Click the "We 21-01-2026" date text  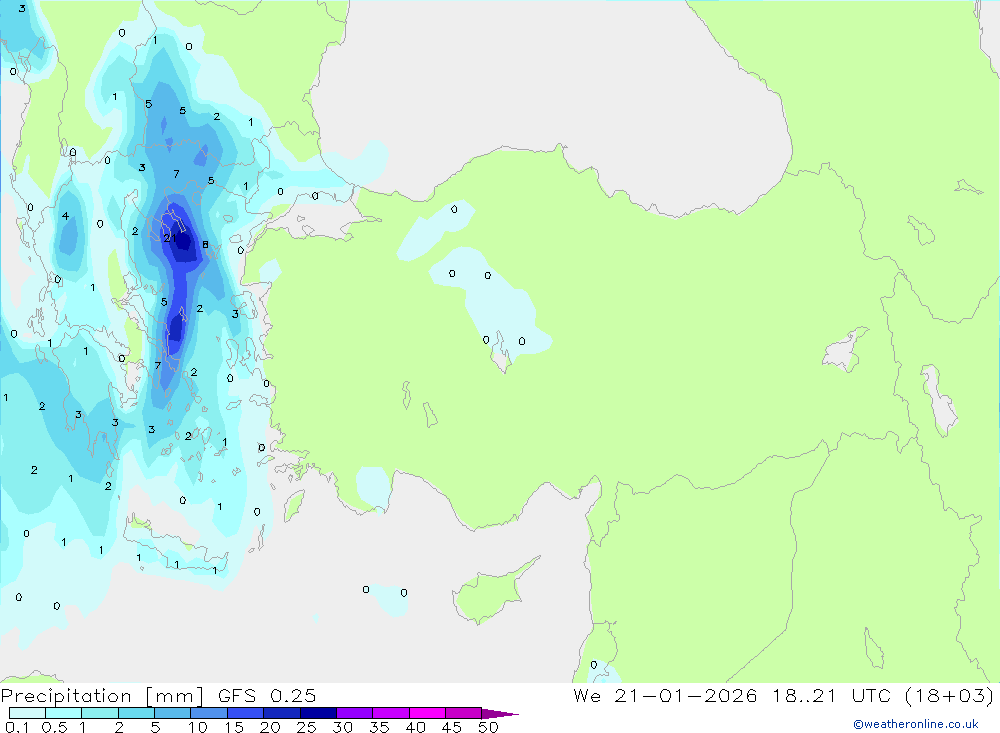(x=665, y=696)
